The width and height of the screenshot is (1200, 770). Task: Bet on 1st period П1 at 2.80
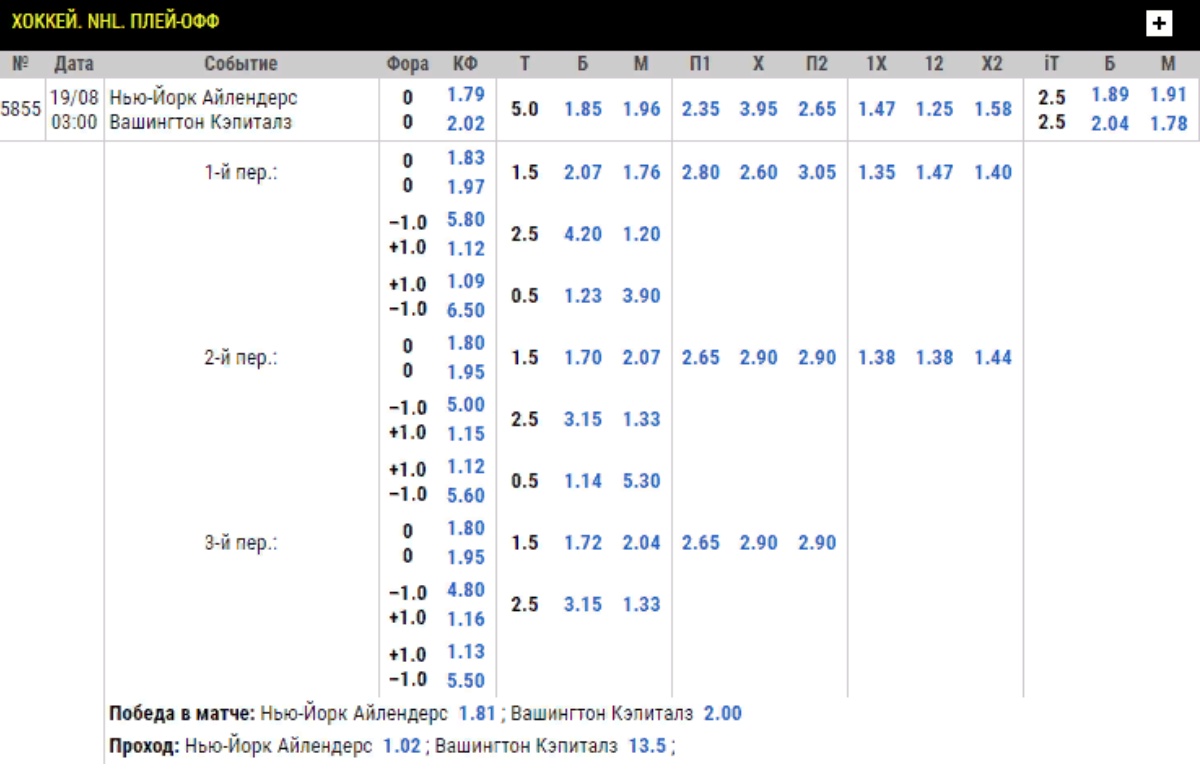tap(700, 172)
